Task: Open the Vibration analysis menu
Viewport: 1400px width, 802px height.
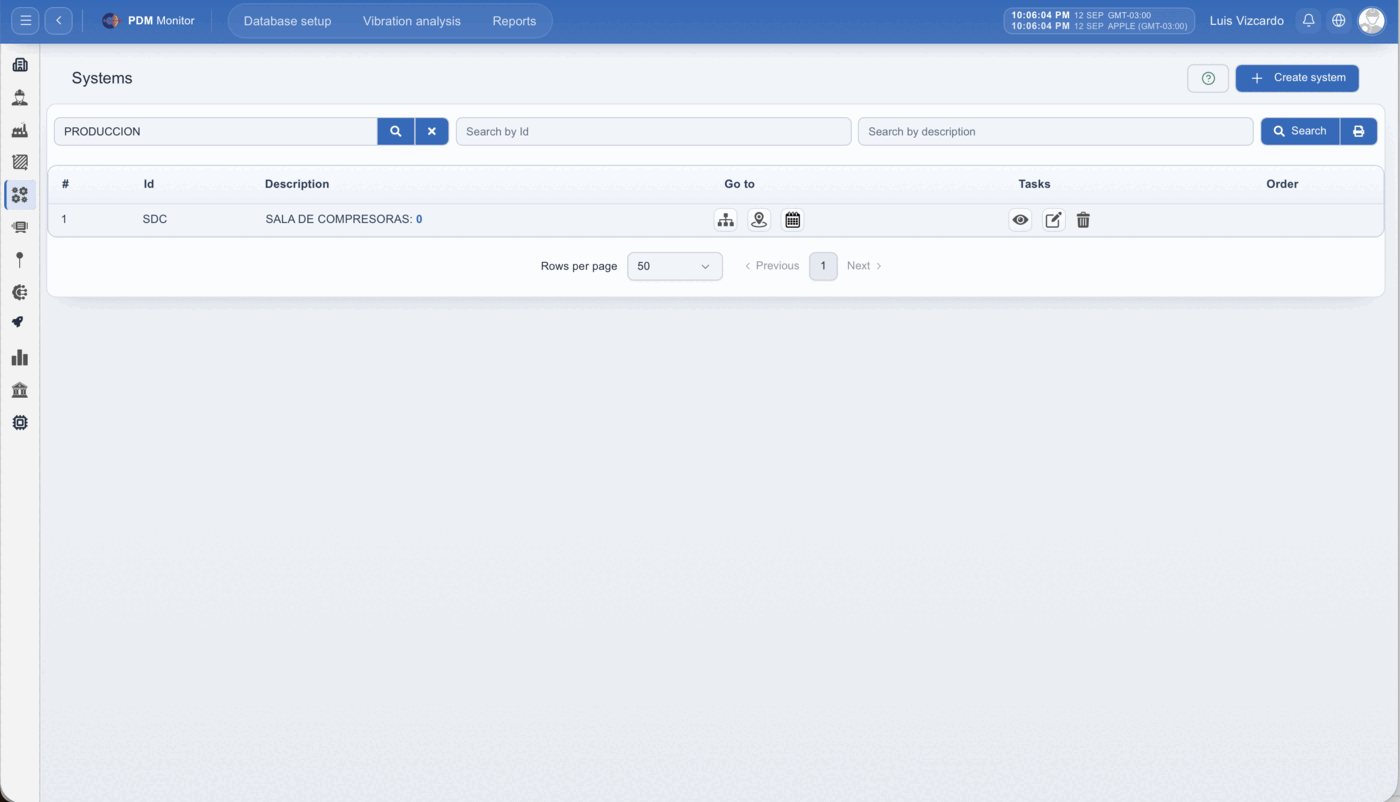Action: click(x=412, y=21)
